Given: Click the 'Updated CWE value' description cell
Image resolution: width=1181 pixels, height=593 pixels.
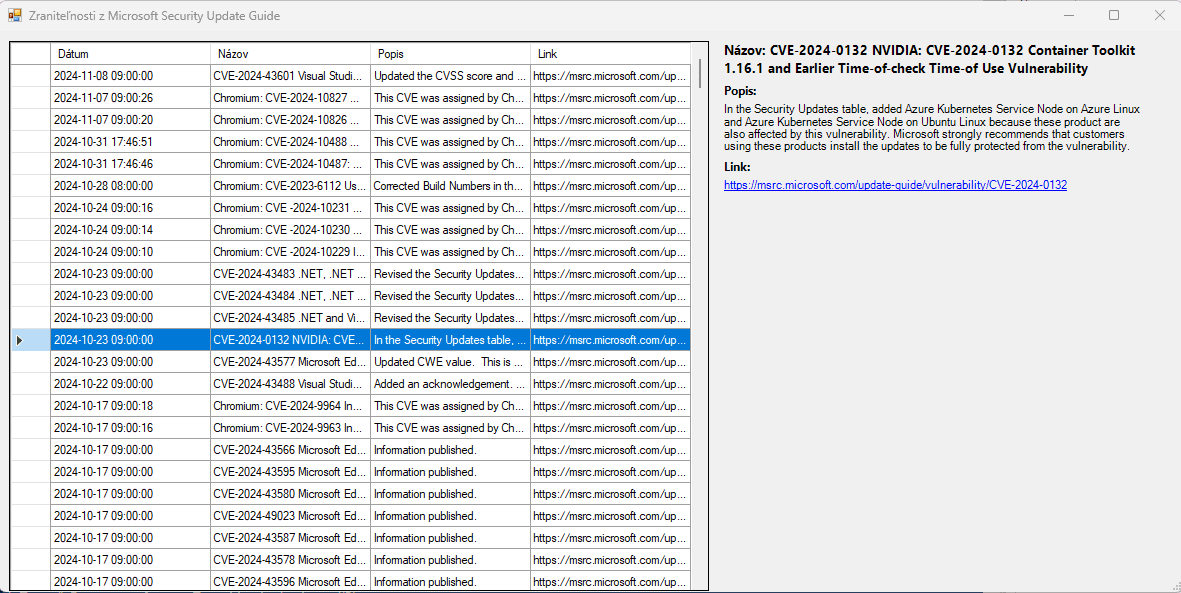Looking at the screenshot, I should [450, 362].
